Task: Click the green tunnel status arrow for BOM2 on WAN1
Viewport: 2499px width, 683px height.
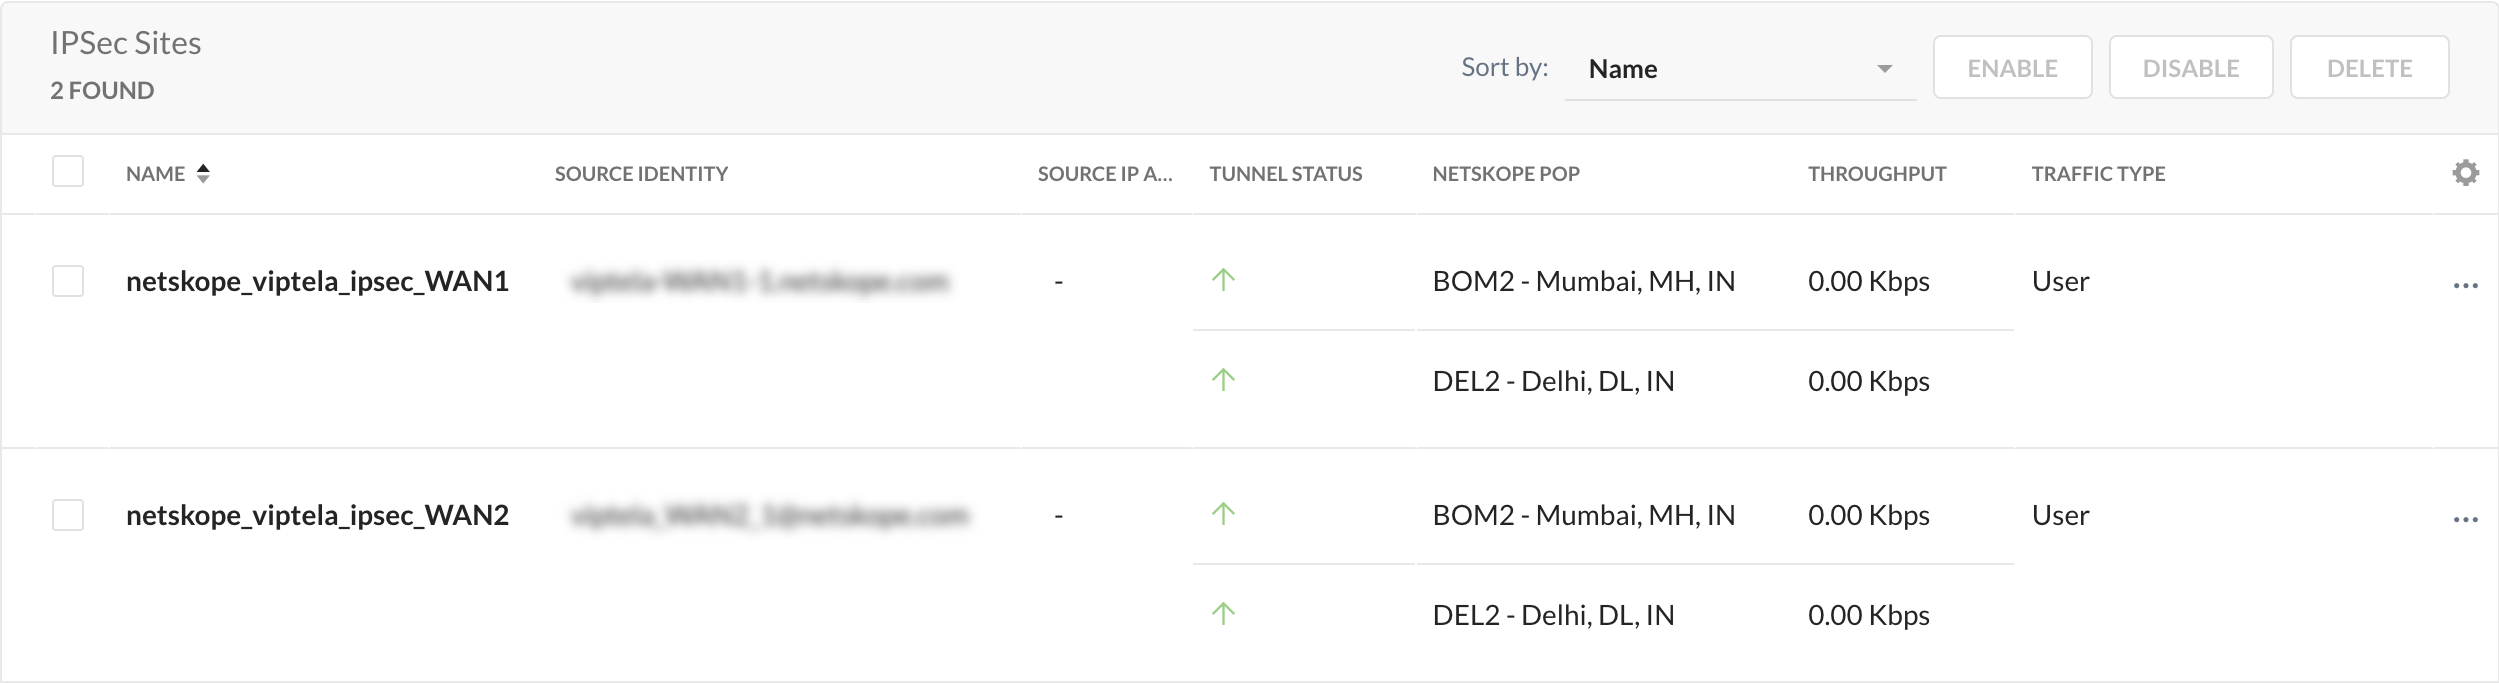Action: (x=1222, y=281)
